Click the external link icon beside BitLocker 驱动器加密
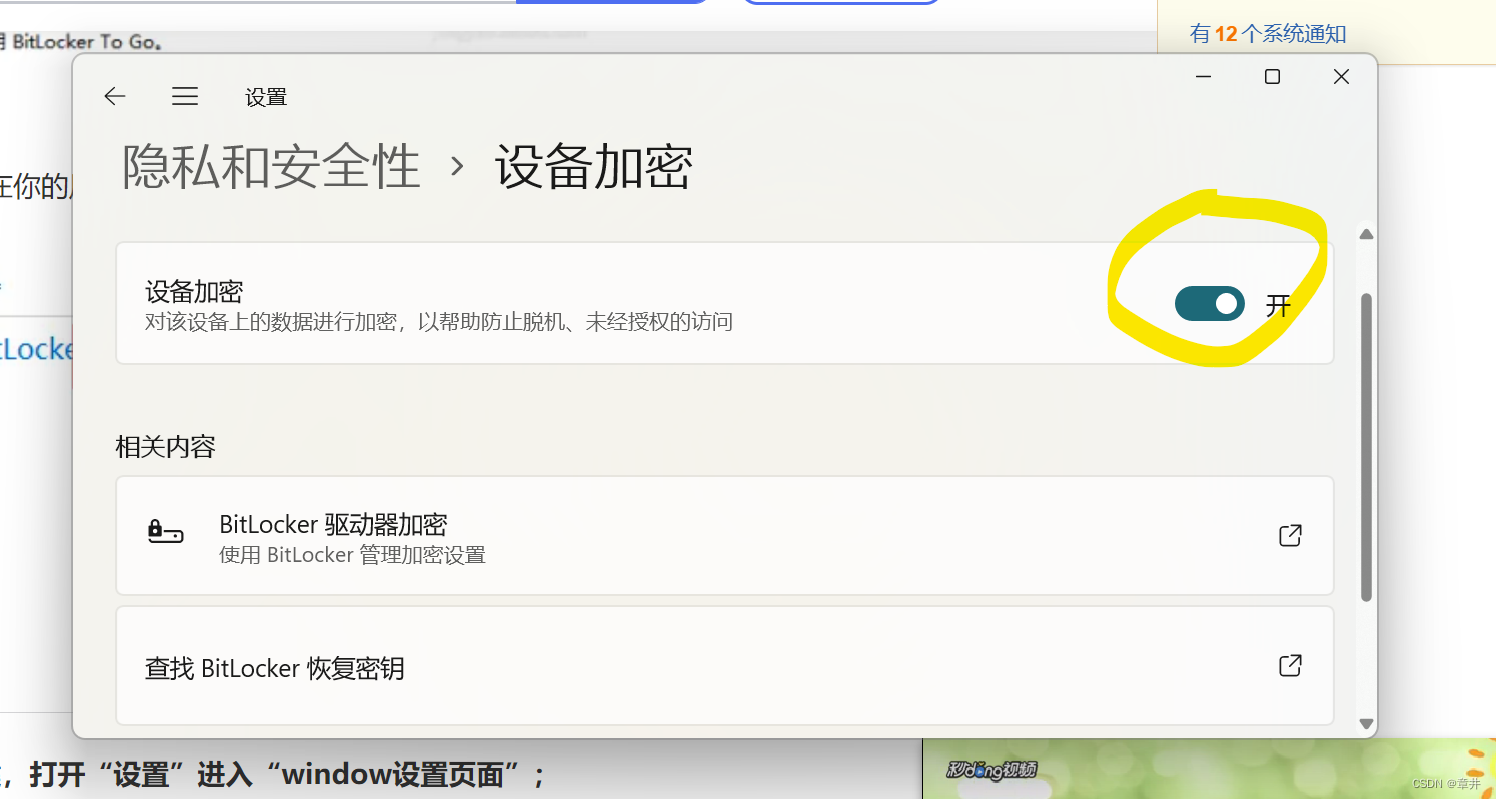1496x799 pixels. tap(1290, 536)
